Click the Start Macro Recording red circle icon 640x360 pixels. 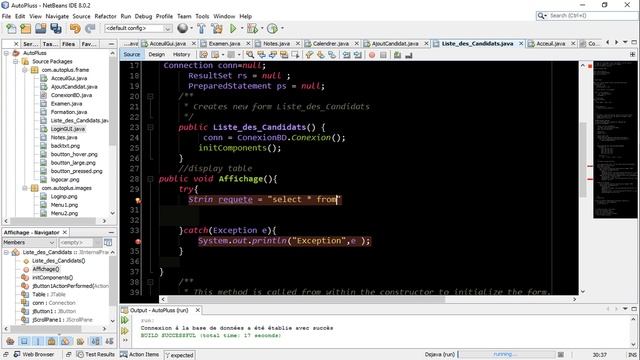(372, 55)
